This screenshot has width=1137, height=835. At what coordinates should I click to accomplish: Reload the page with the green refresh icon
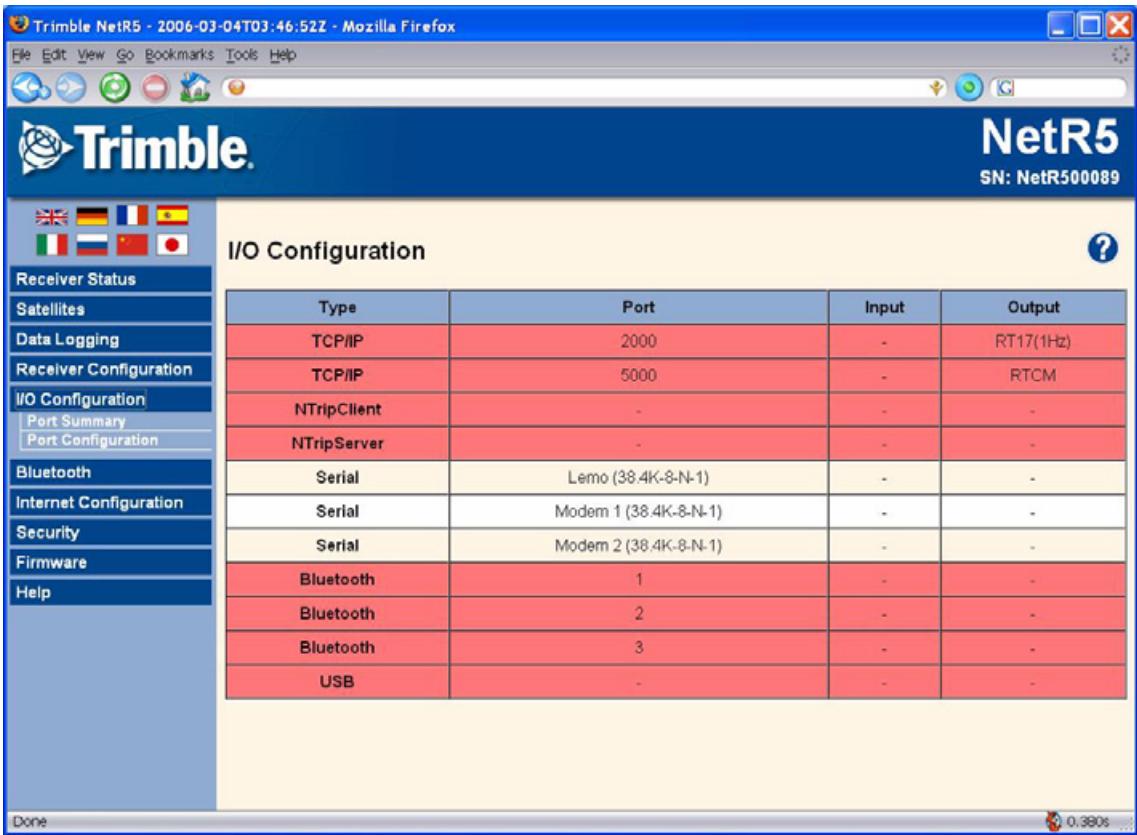[114, 88]
